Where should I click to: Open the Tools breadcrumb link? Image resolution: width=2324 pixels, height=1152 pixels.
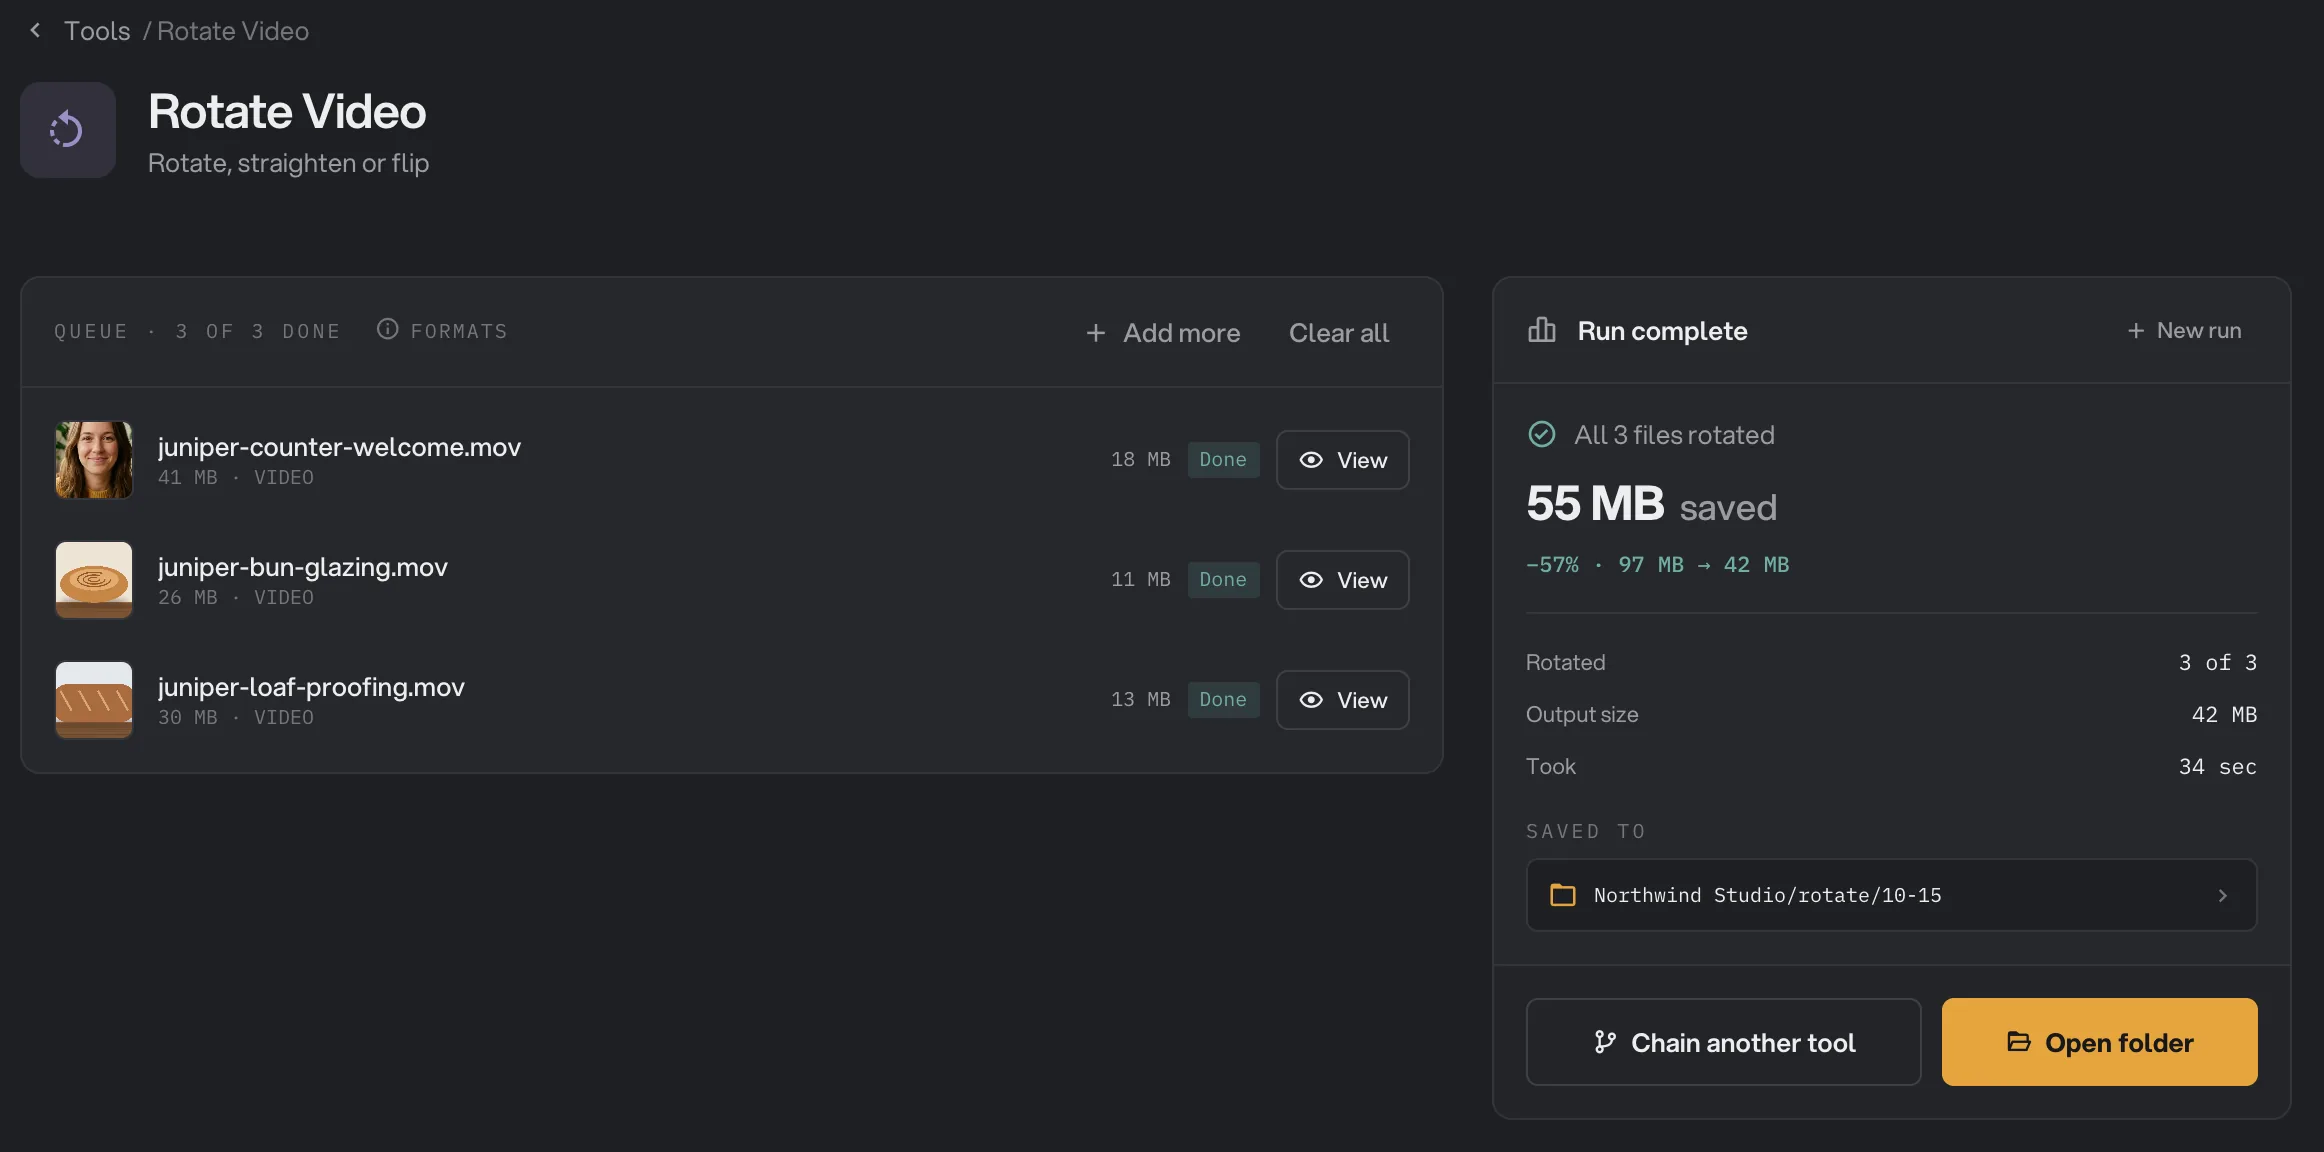pyautogui.click(x=97, y=31)
